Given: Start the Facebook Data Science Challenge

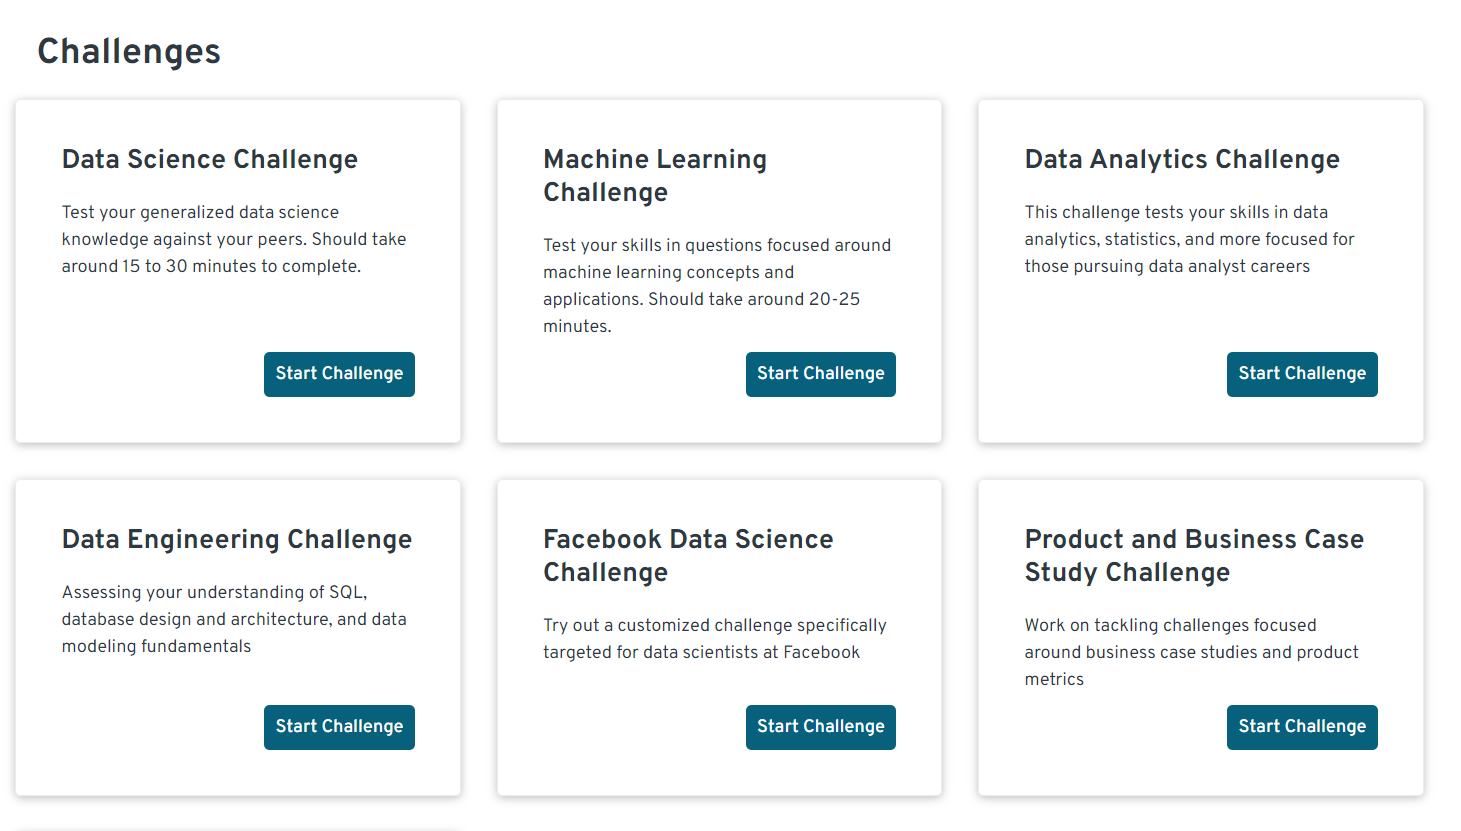Looking at the screenshot, I should 820,727.
